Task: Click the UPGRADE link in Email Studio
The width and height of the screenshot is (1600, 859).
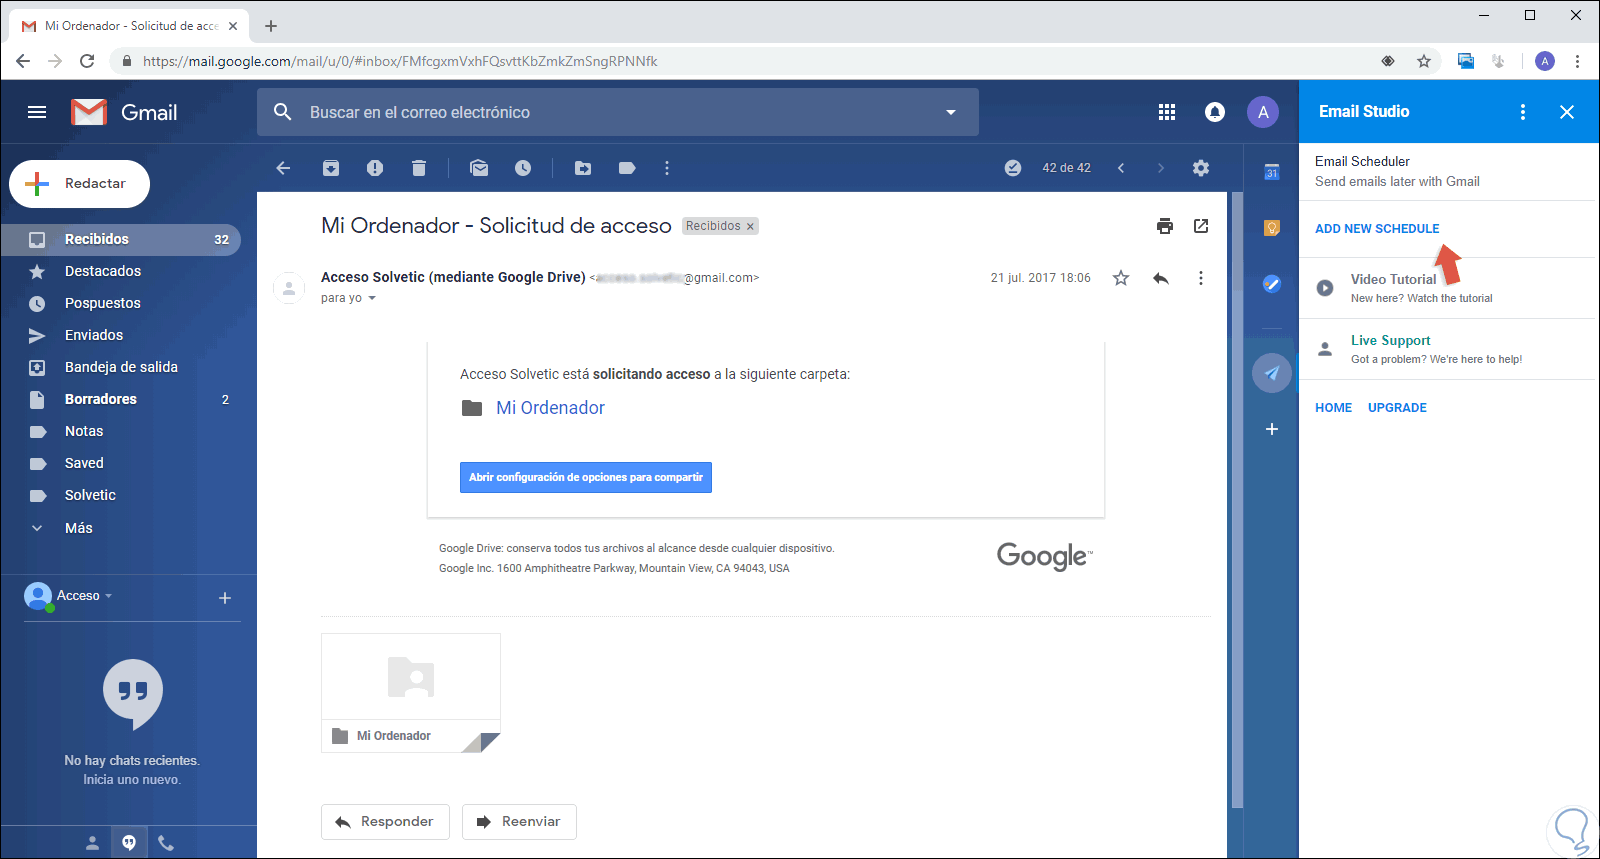Action: coord(1397,408)
